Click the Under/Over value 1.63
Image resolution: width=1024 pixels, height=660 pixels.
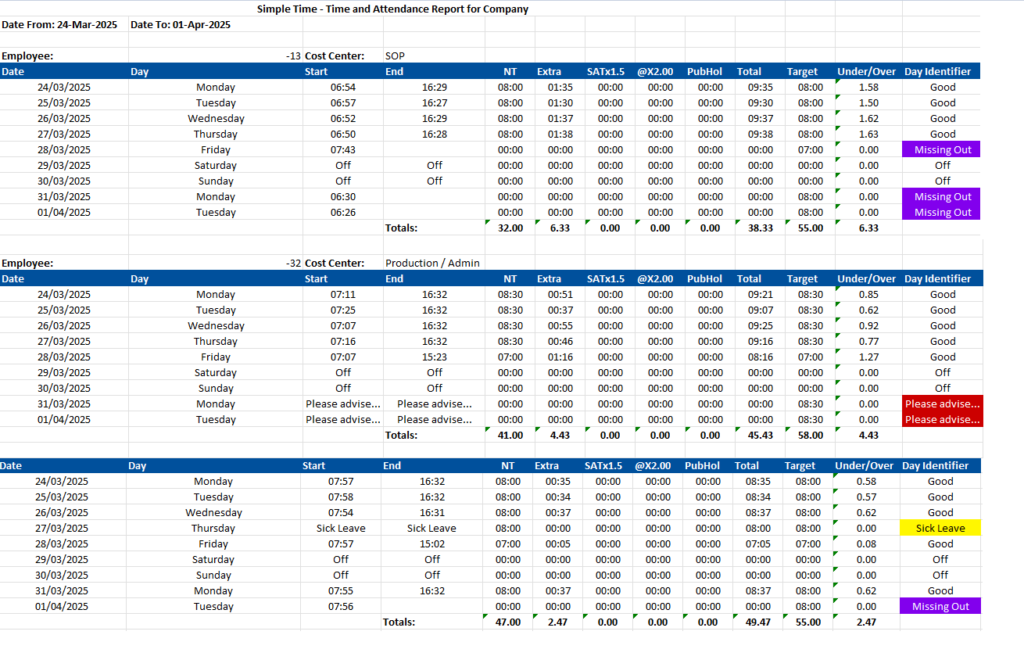(868, 134)
